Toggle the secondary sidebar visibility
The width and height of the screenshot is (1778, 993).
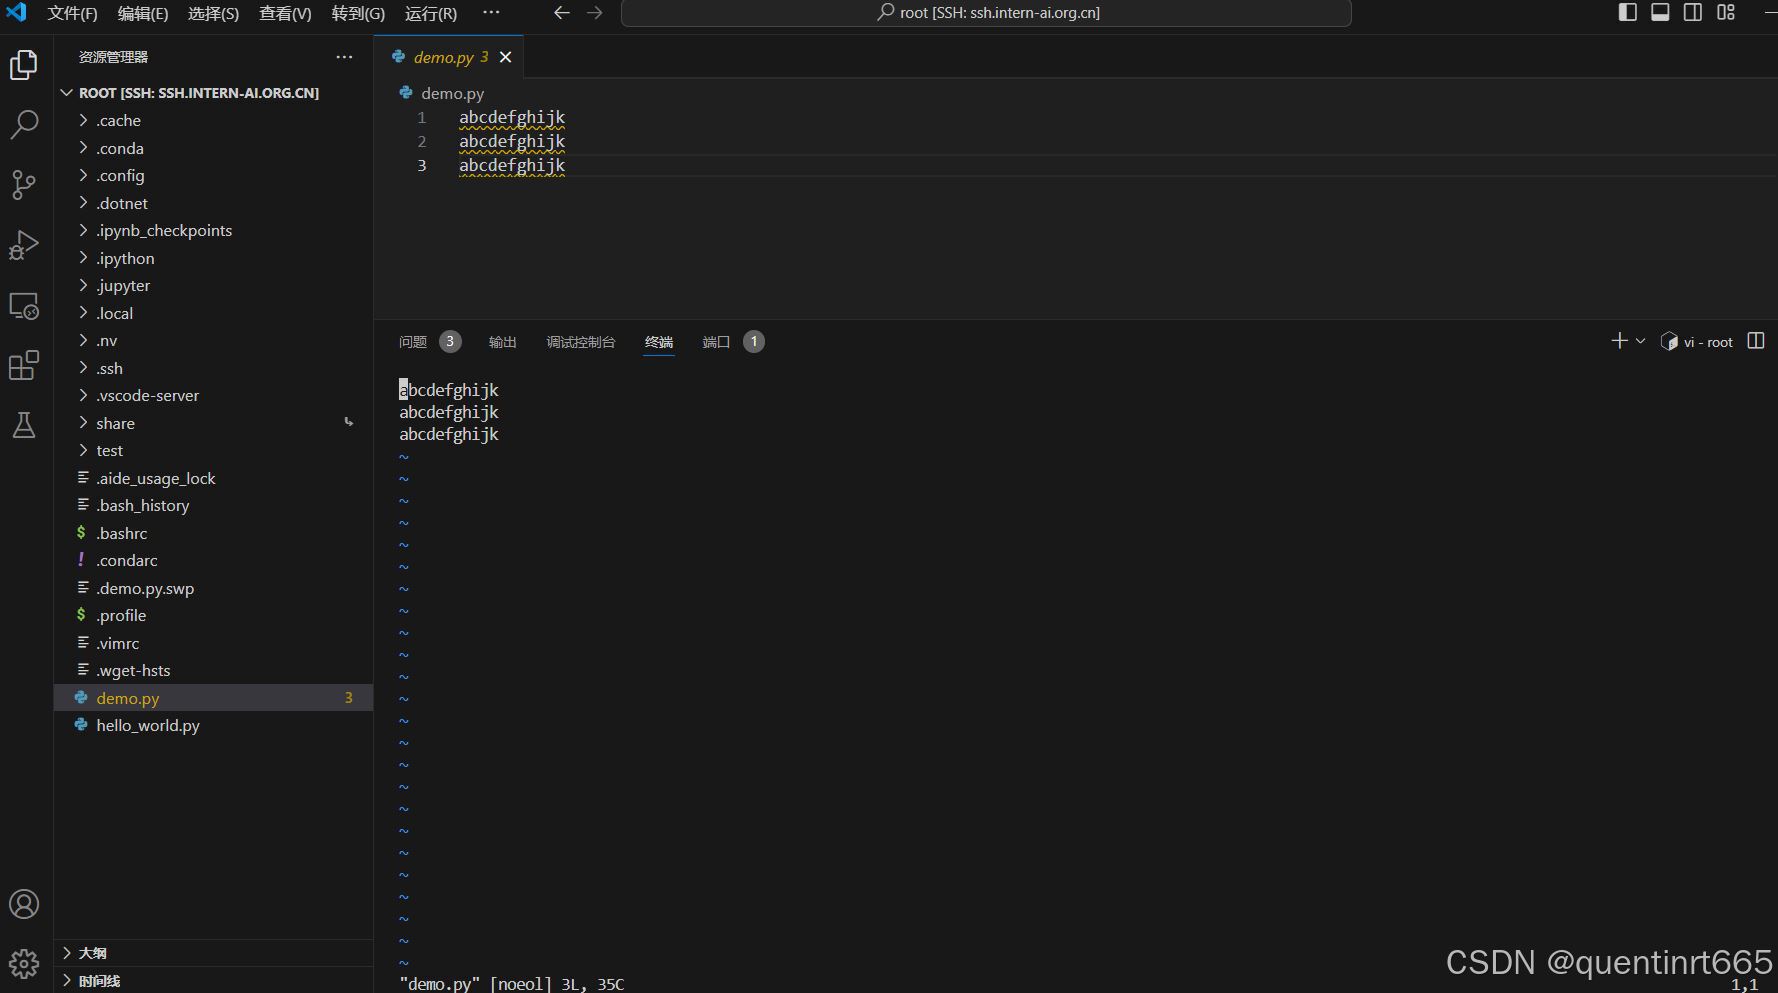coord(1692,12)
